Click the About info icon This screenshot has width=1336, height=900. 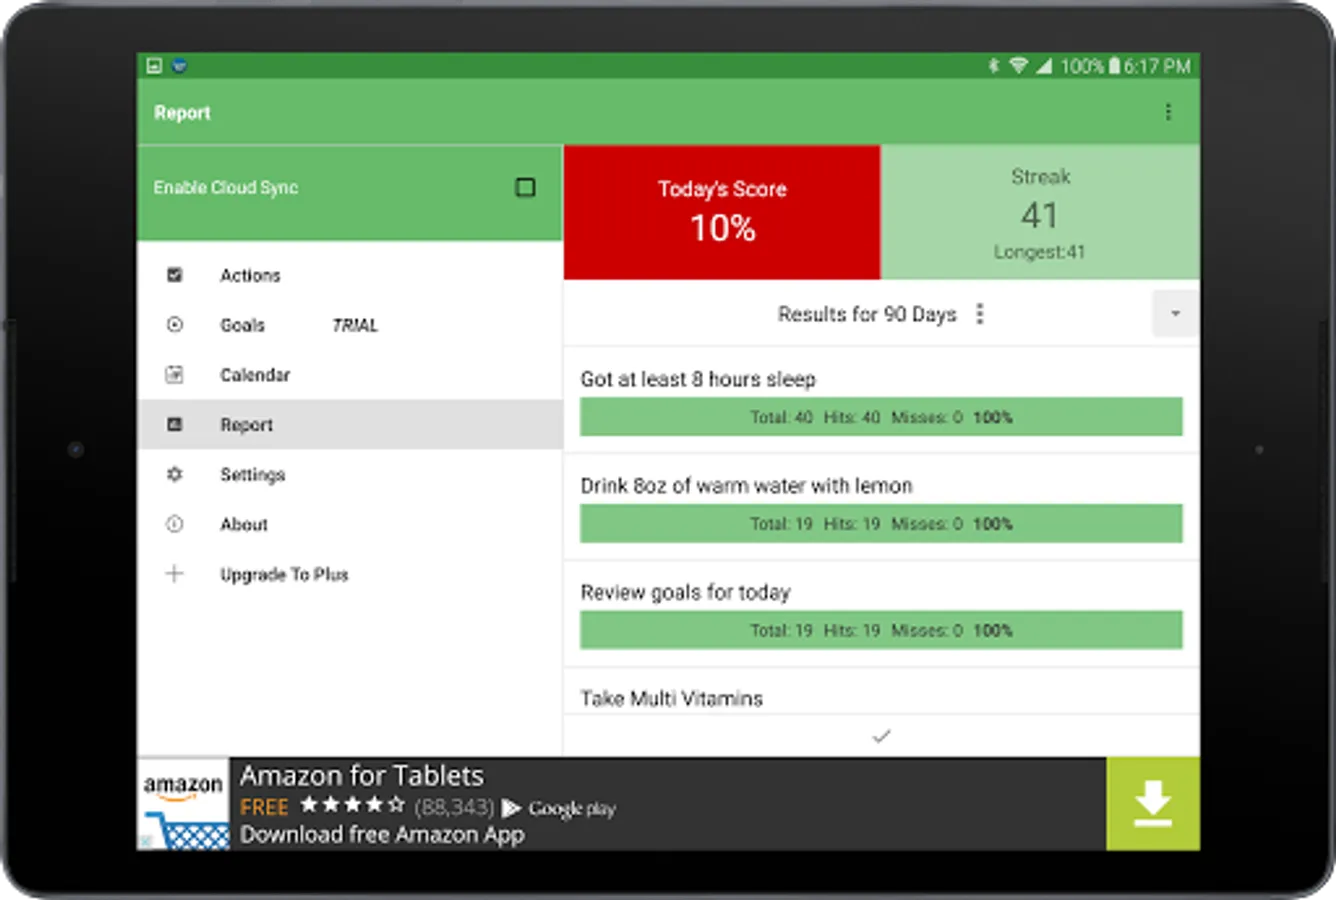[175, 524]
